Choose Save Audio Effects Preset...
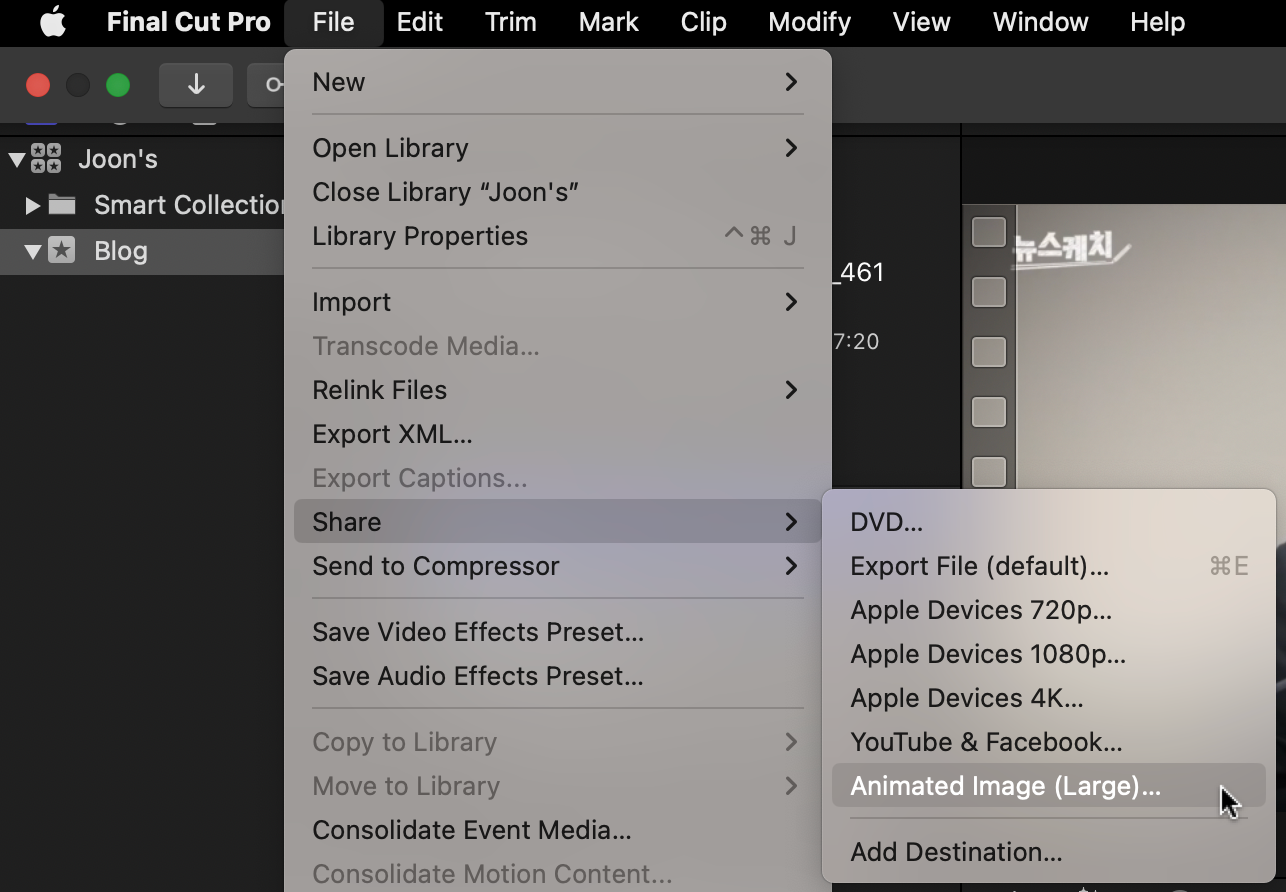The height and width of the screenshot is (892, 1286). click(558, 676)
